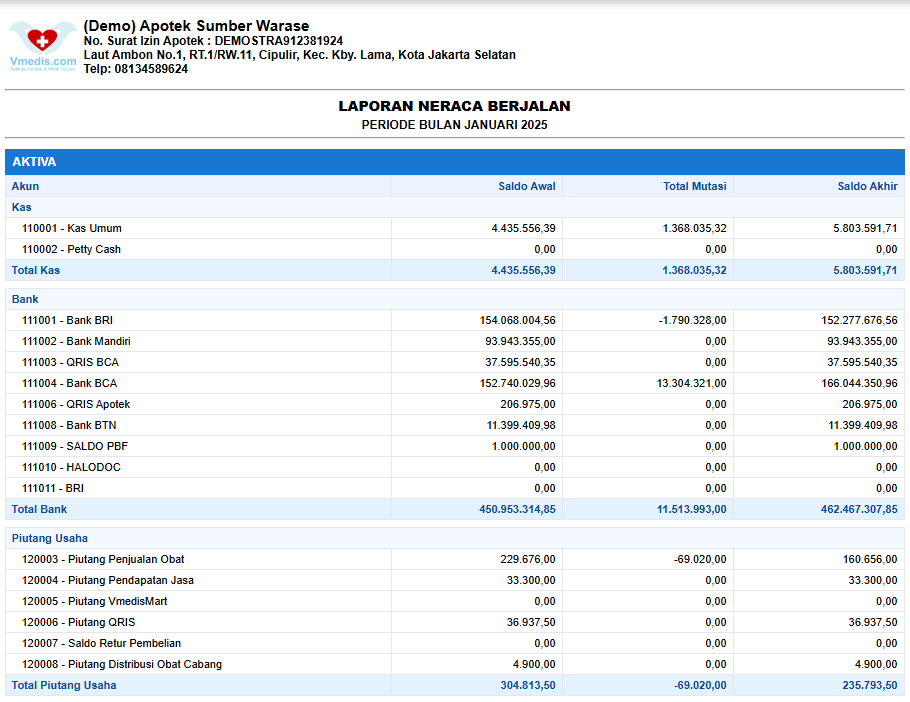Click the Total Mutasi column header
Screen dimensions: 910x702
pyautogui.click(x=695, y=186)
